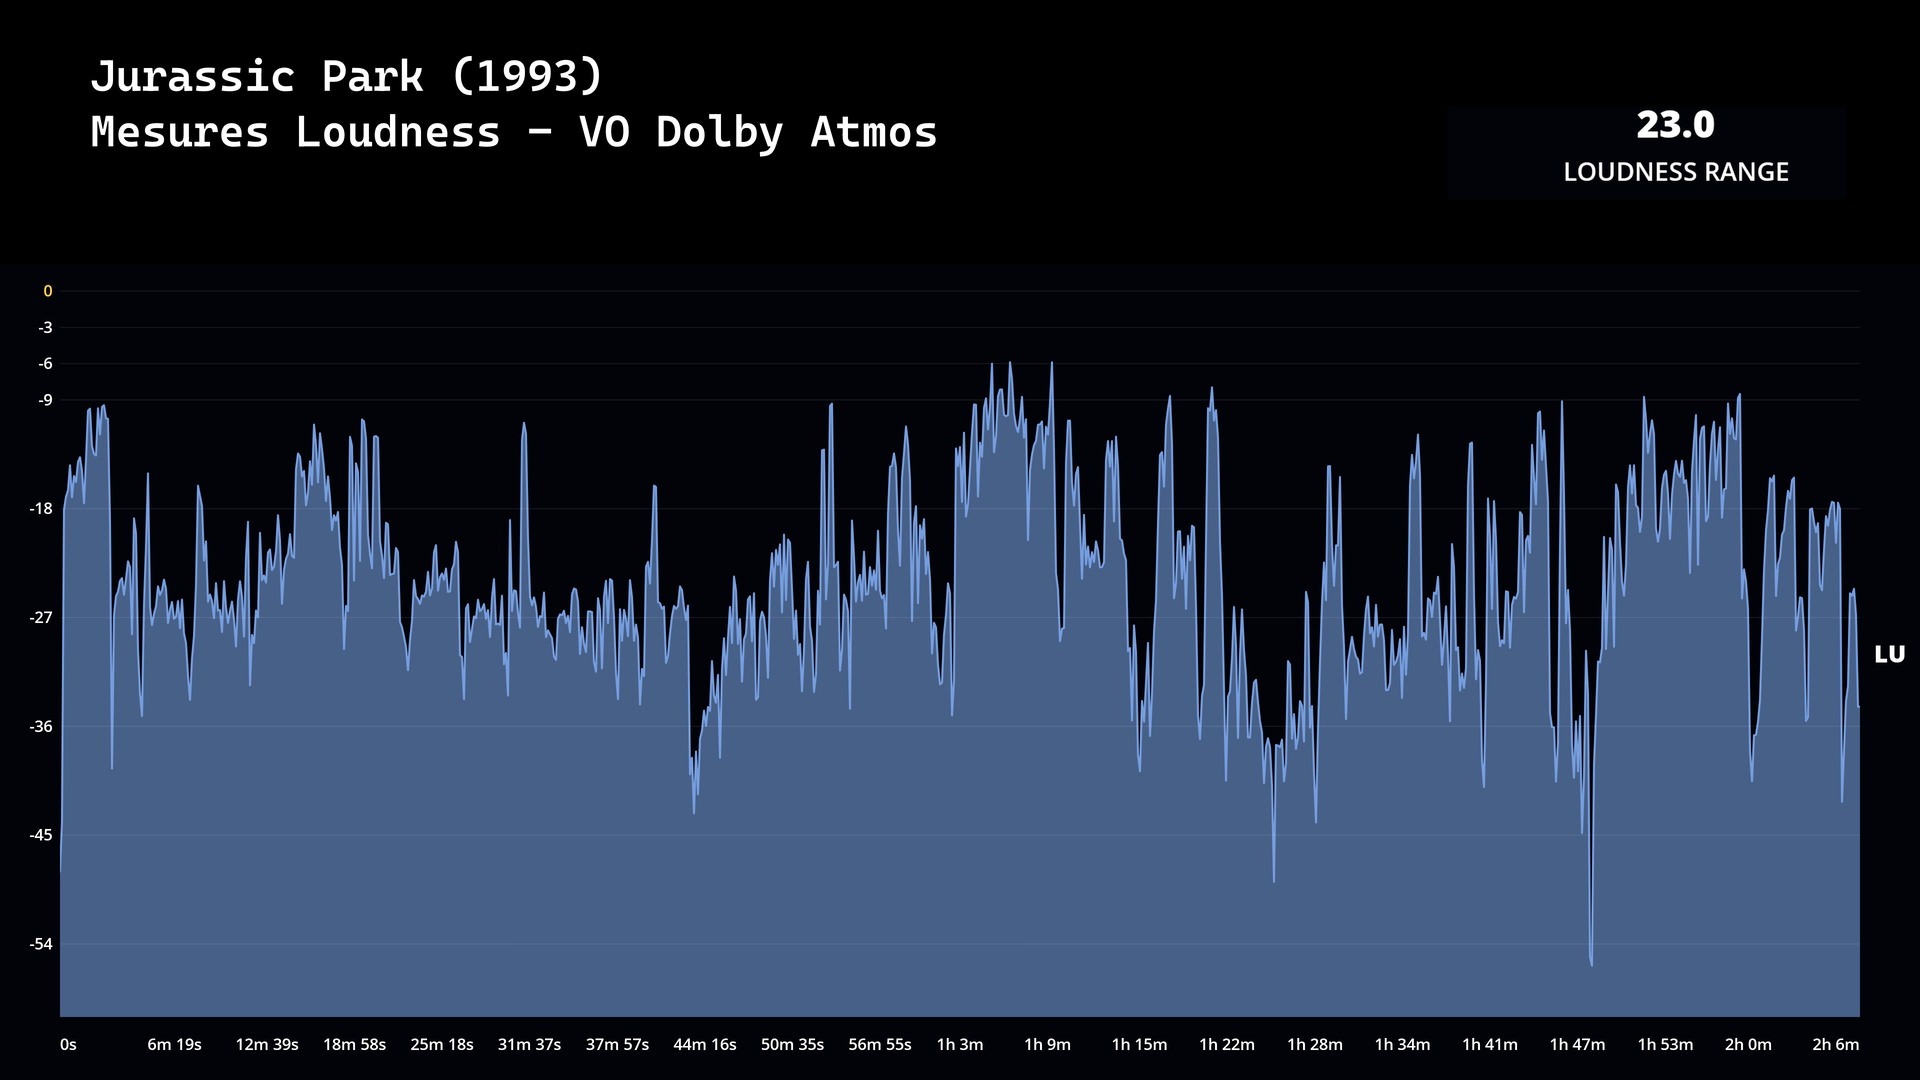This screenshot has width=1920, height=1080.
Task: Click the 1h 34m time label
Action: point(1402,1045)
